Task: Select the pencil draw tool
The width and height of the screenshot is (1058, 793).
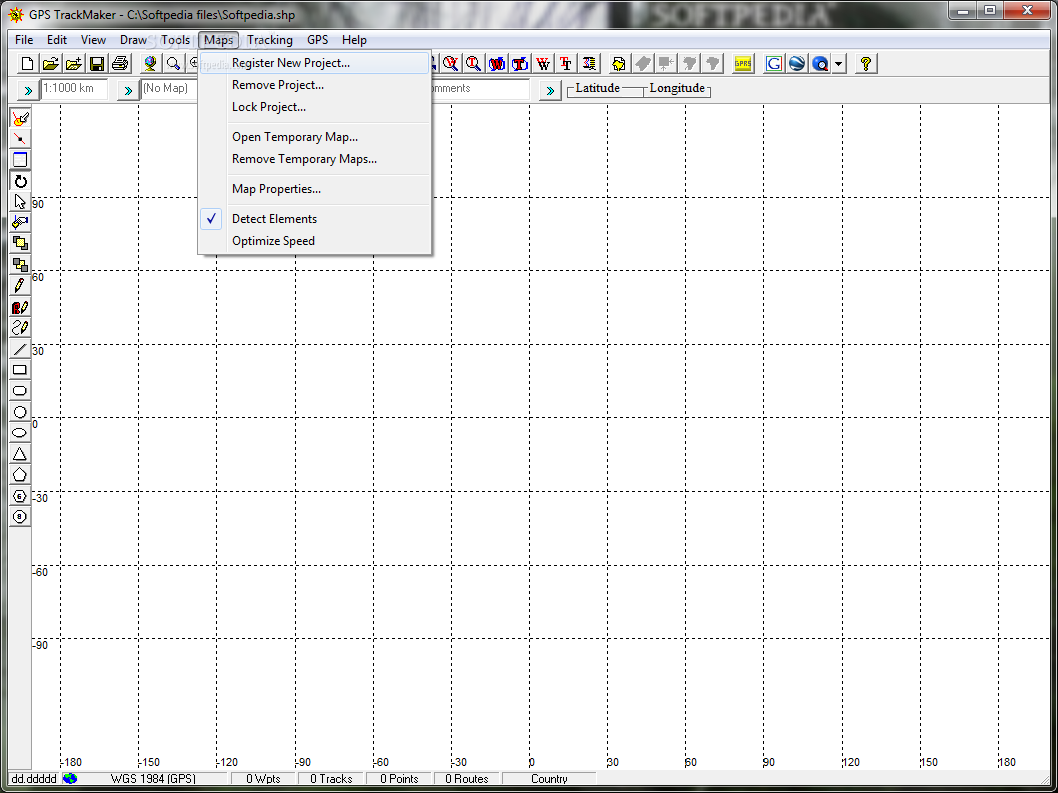Action: tap(20, 285)
